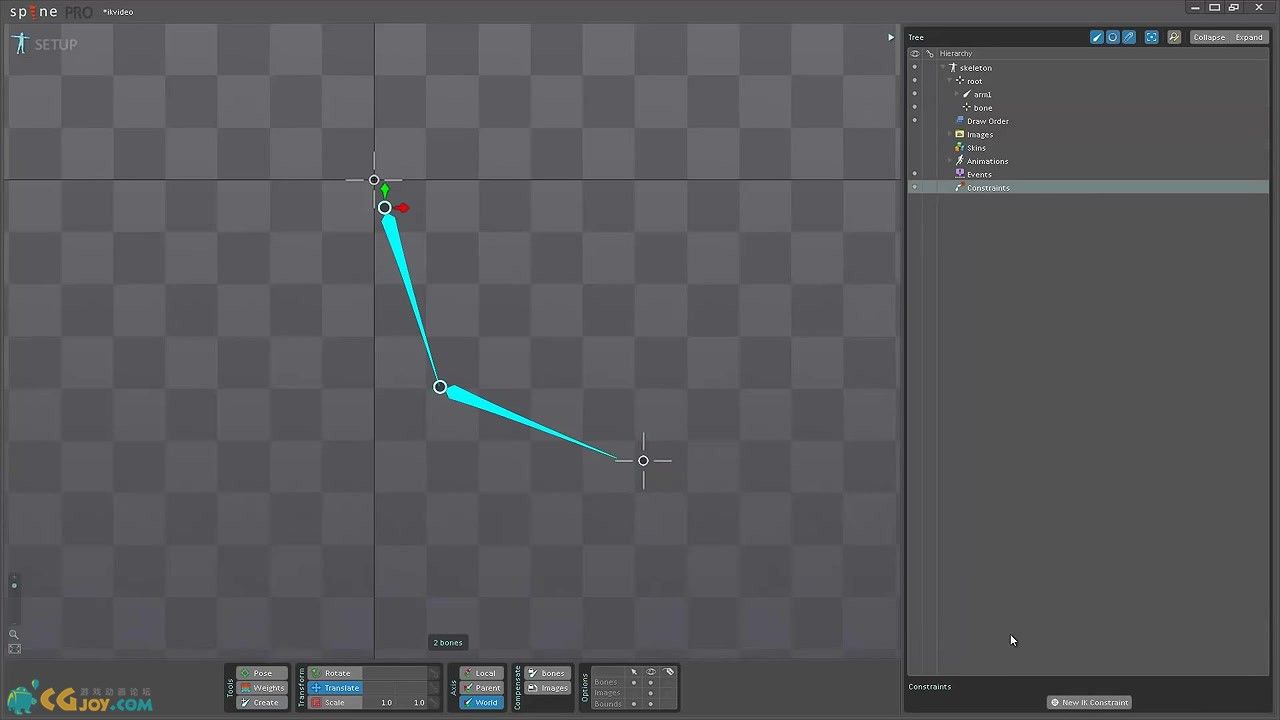Viewport: 1280px width, 720px height.
Task: Select Constraints node in tree
Action: [988, 188]
